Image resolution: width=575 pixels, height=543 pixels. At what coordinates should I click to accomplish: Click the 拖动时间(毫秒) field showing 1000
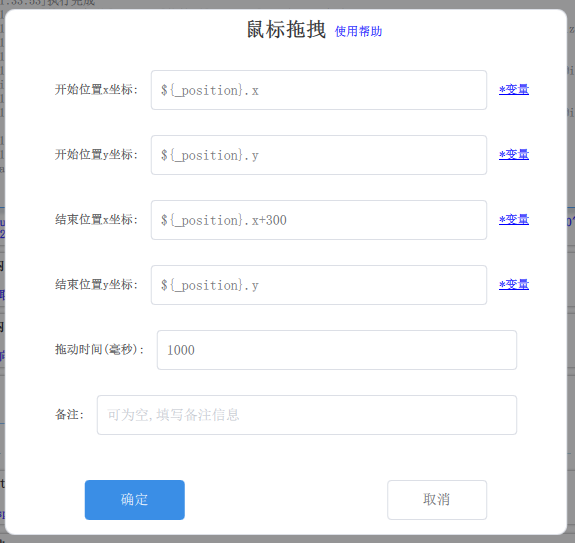tap(337, 350)
